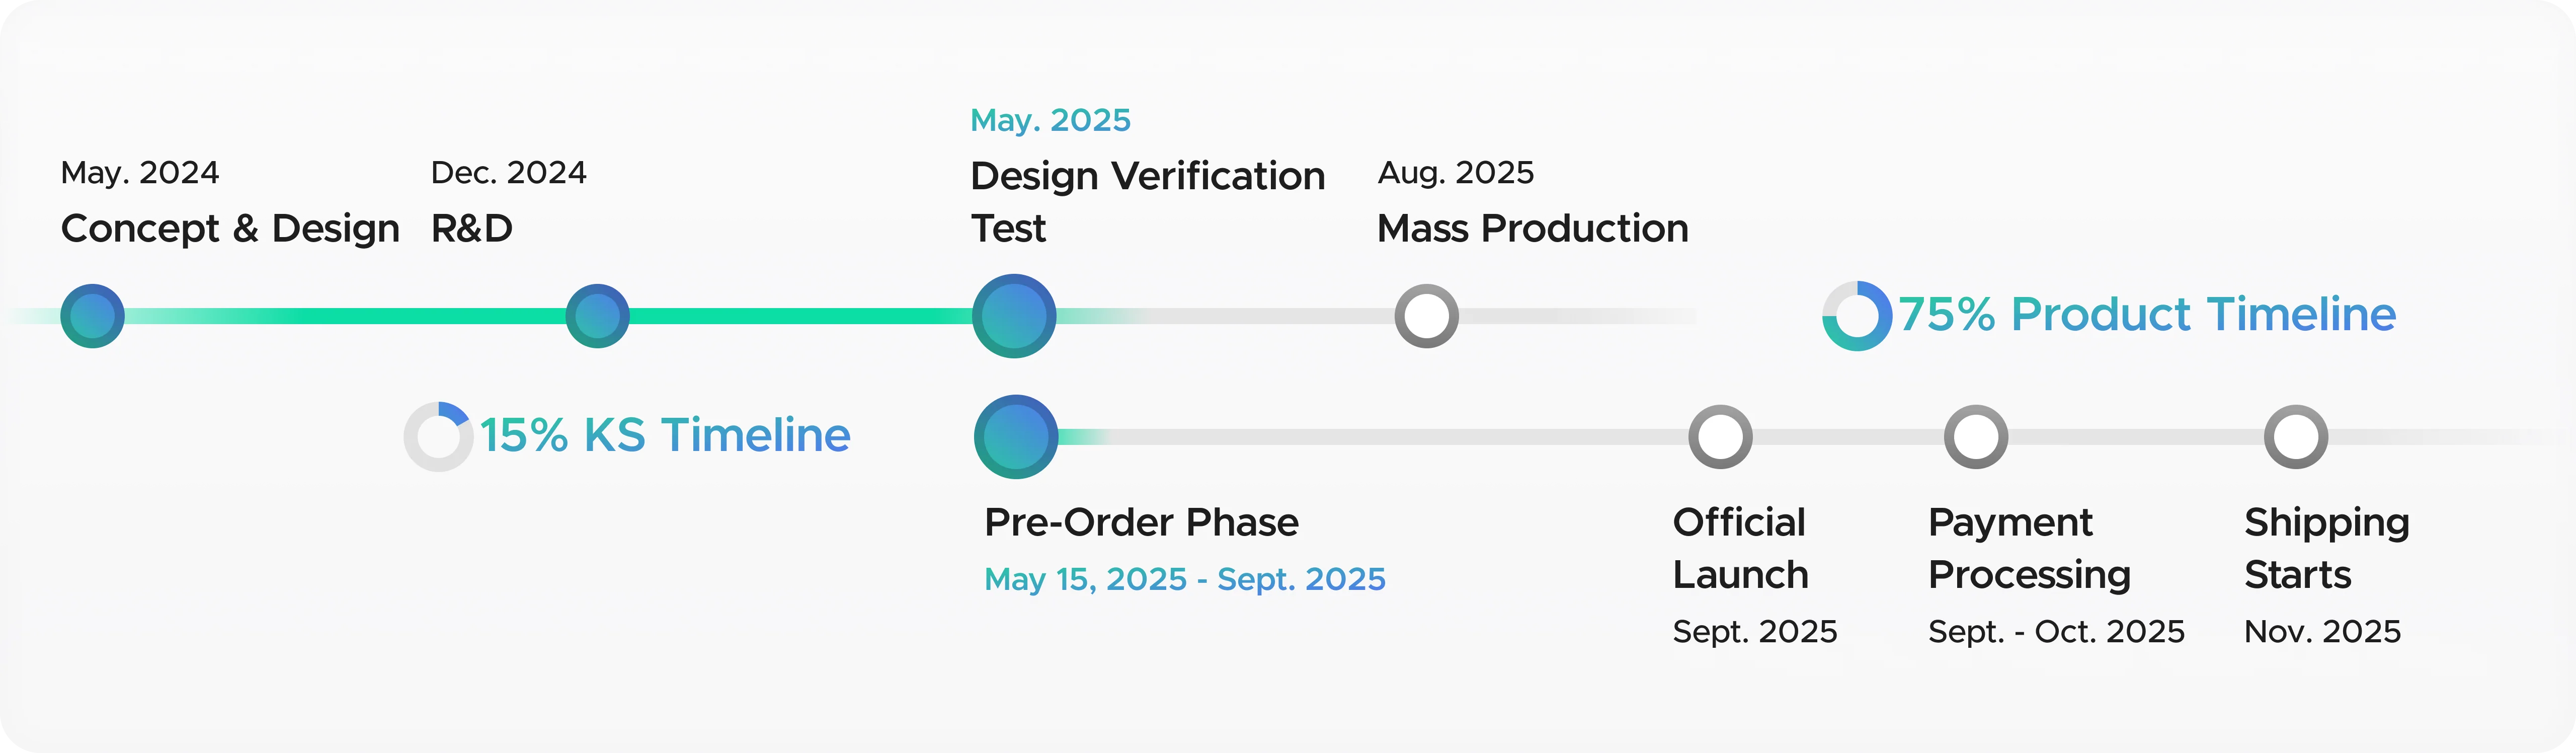This screenshot has width=2576, height=753.
Task: Select the Shipping Starts milestone circle
Action: [2296, 437]
